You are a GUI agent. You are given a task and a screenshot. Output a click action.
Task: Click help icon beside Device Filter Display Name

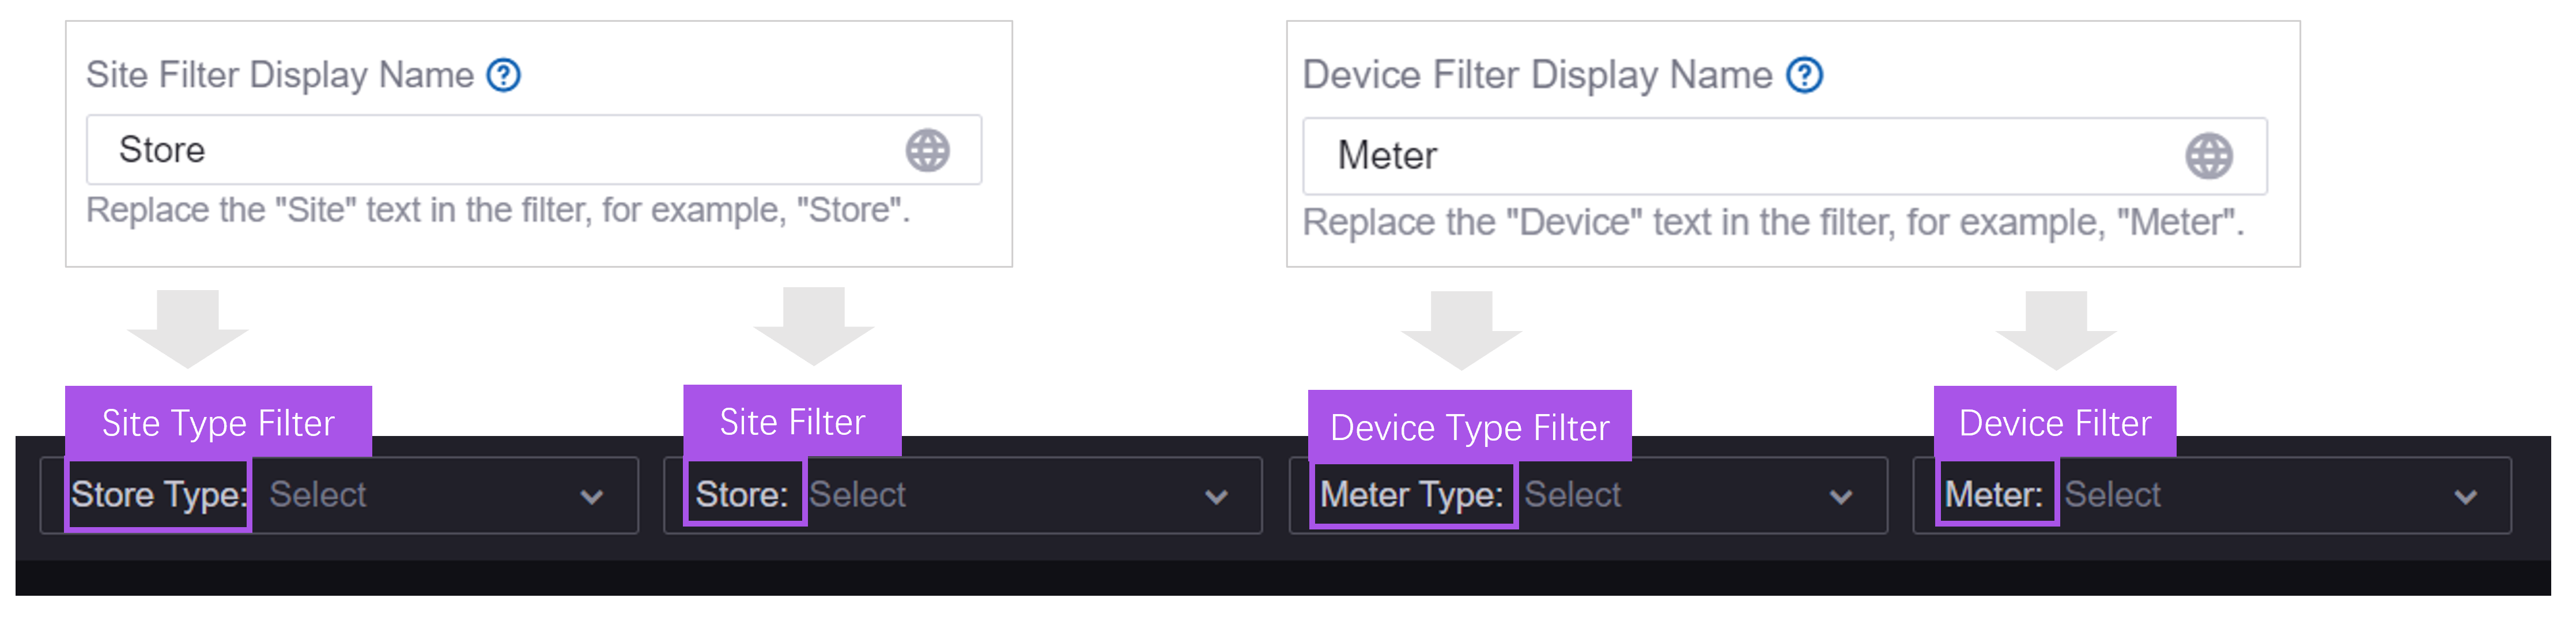tap(1804, 75)
